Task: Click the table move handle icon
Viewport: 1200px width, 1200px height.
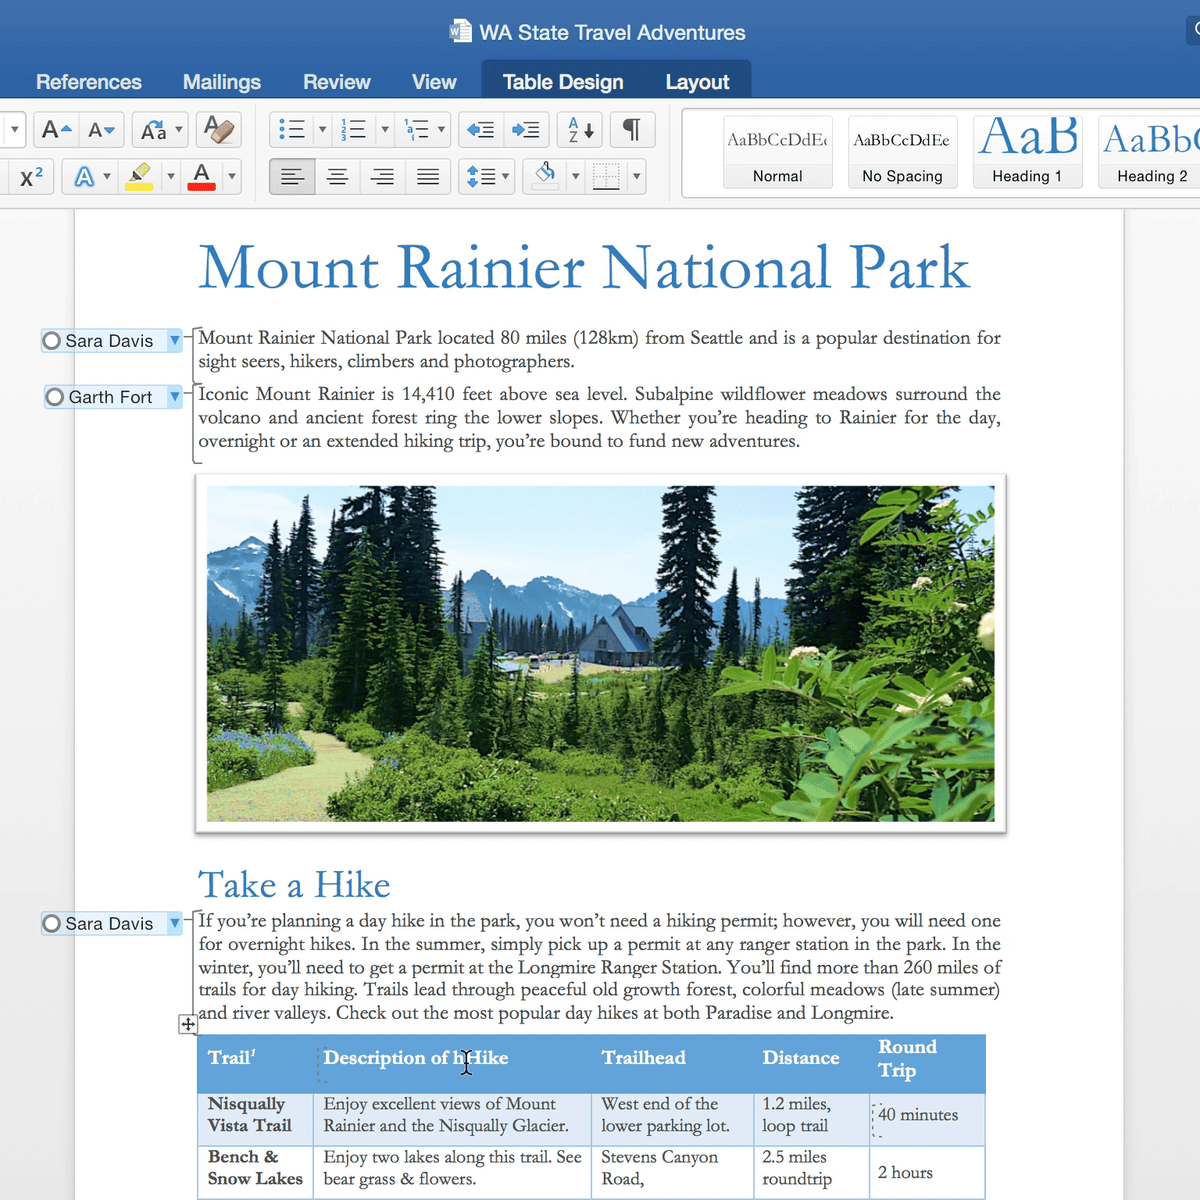Action: point(188,1024)
